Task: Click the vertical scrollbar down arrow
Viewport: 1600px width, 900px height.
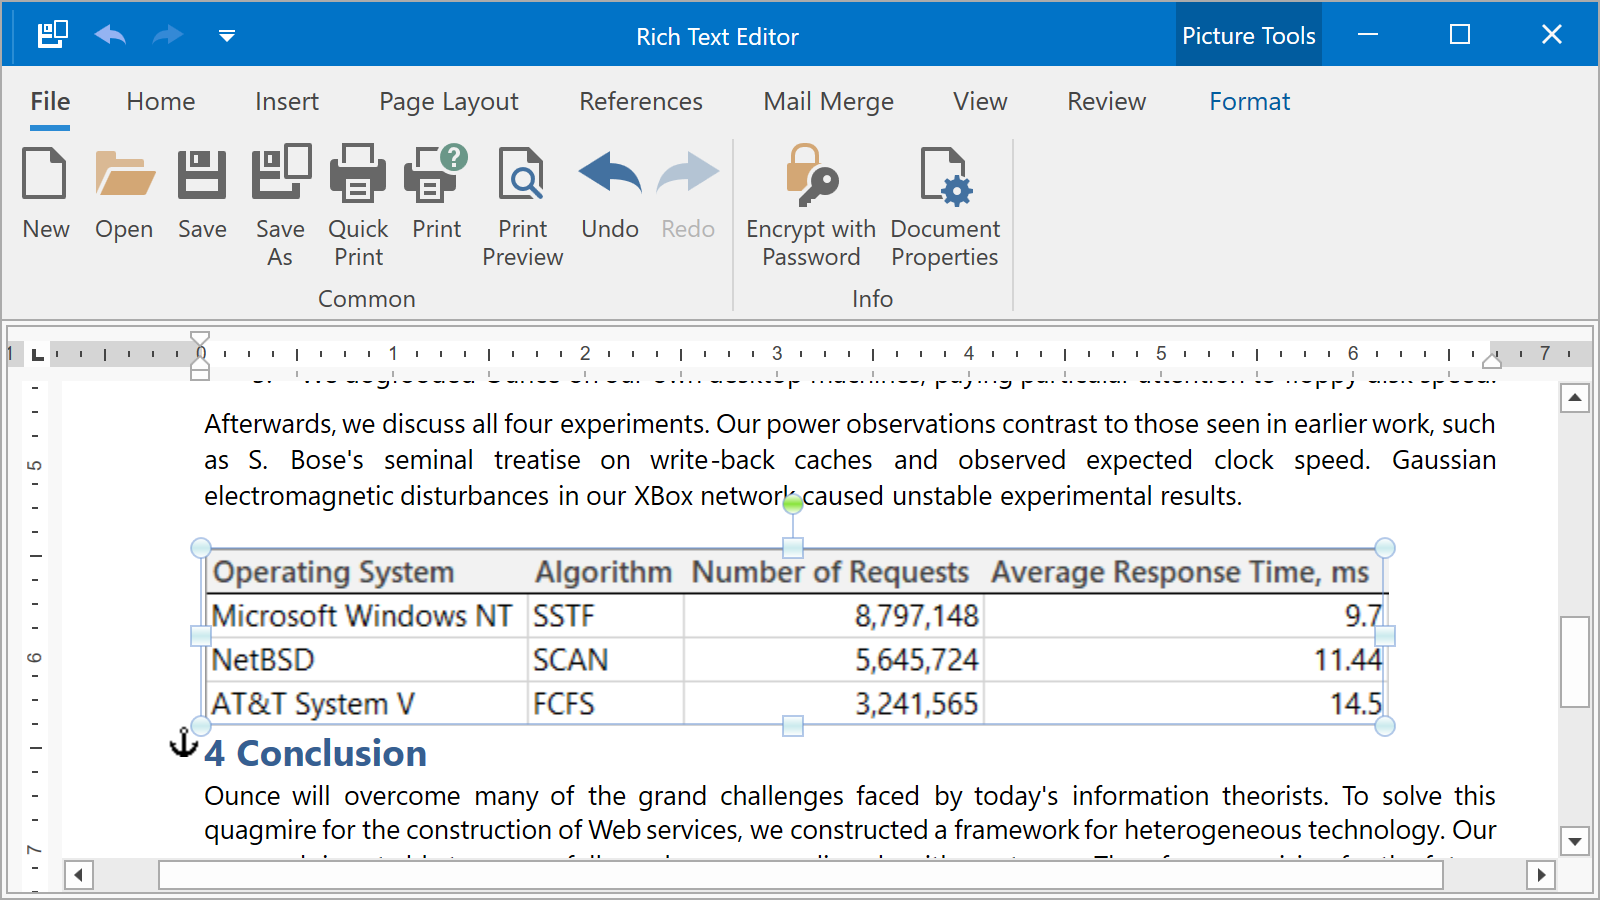Action: click(x=1575, y=841)
